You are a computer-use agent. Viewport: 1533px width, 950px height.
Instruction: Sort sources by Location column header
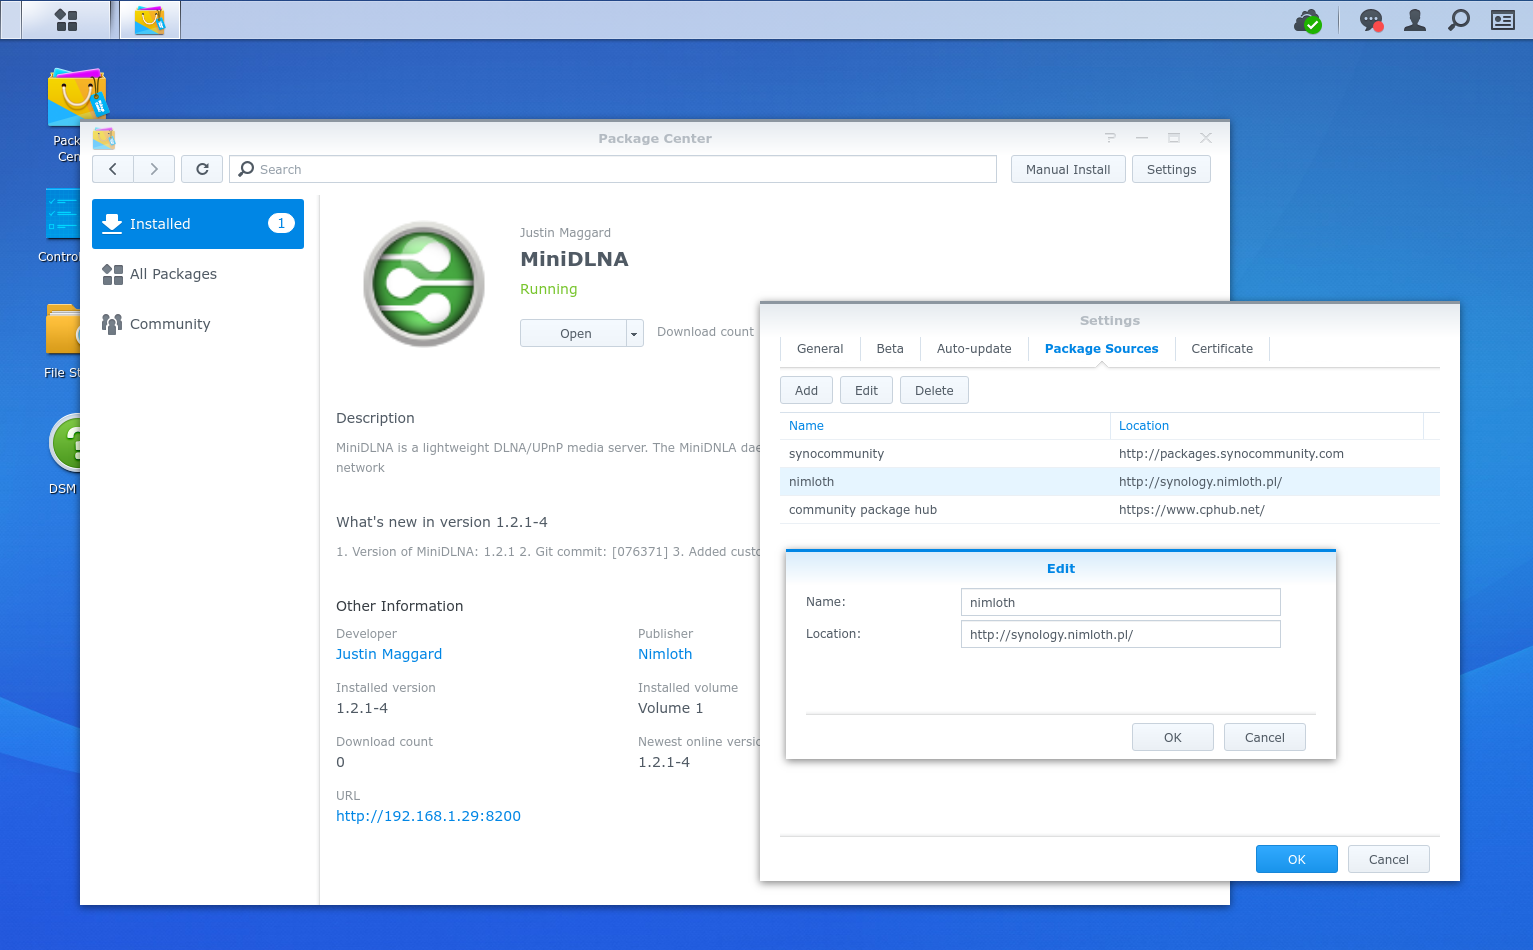pos(1267,426)
